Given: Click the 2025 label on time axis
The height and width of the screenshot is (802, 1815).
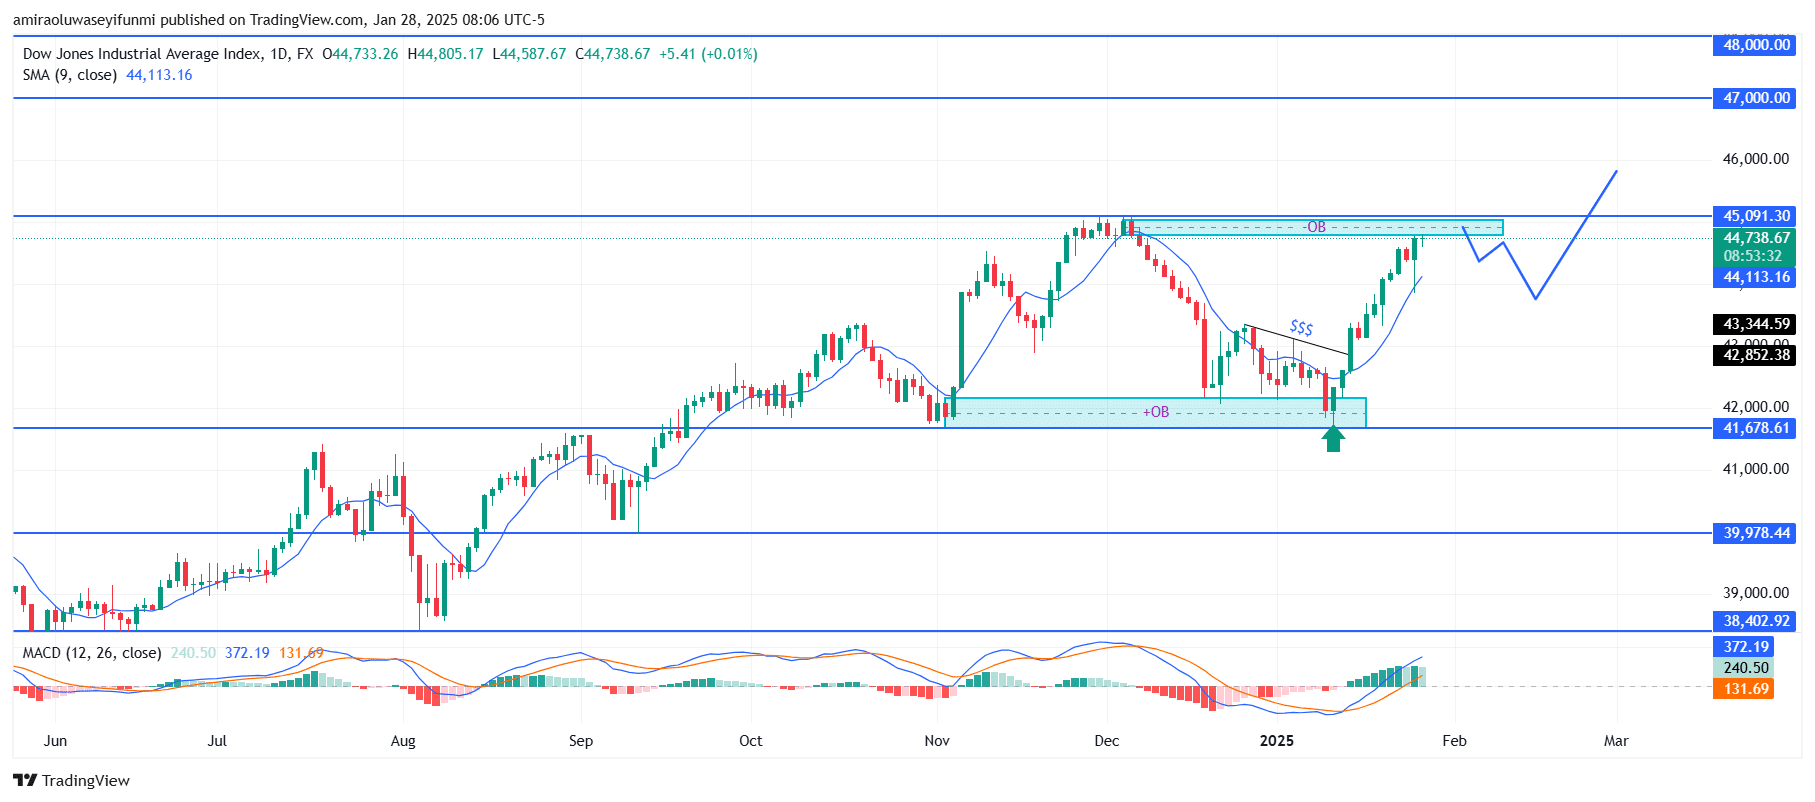Looking at the screenshot, I should [x=1277, y=741].
